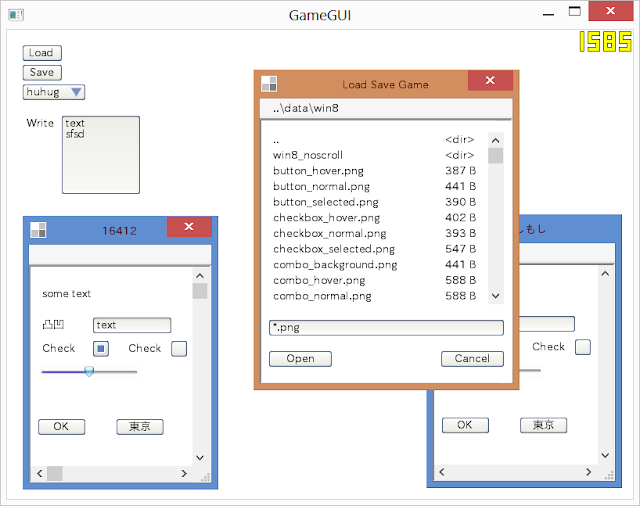Uncheck the checked box in 16412 window

pyautogui.click(x=101, y=349)
